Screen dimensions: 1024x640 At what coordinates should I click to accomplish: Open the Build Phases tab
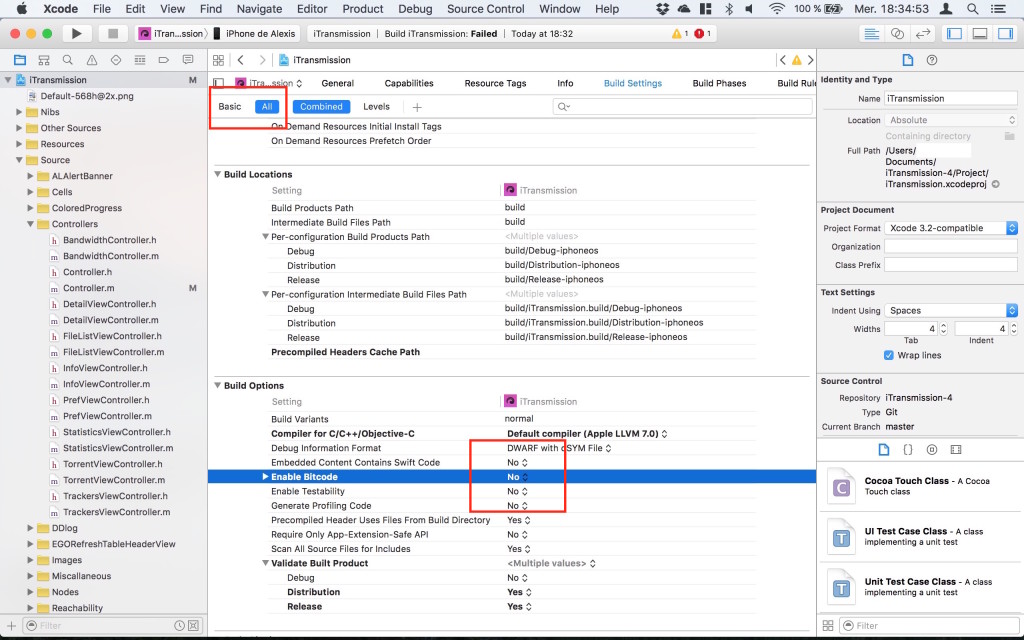pyautogui.click(x=719, y=83)
